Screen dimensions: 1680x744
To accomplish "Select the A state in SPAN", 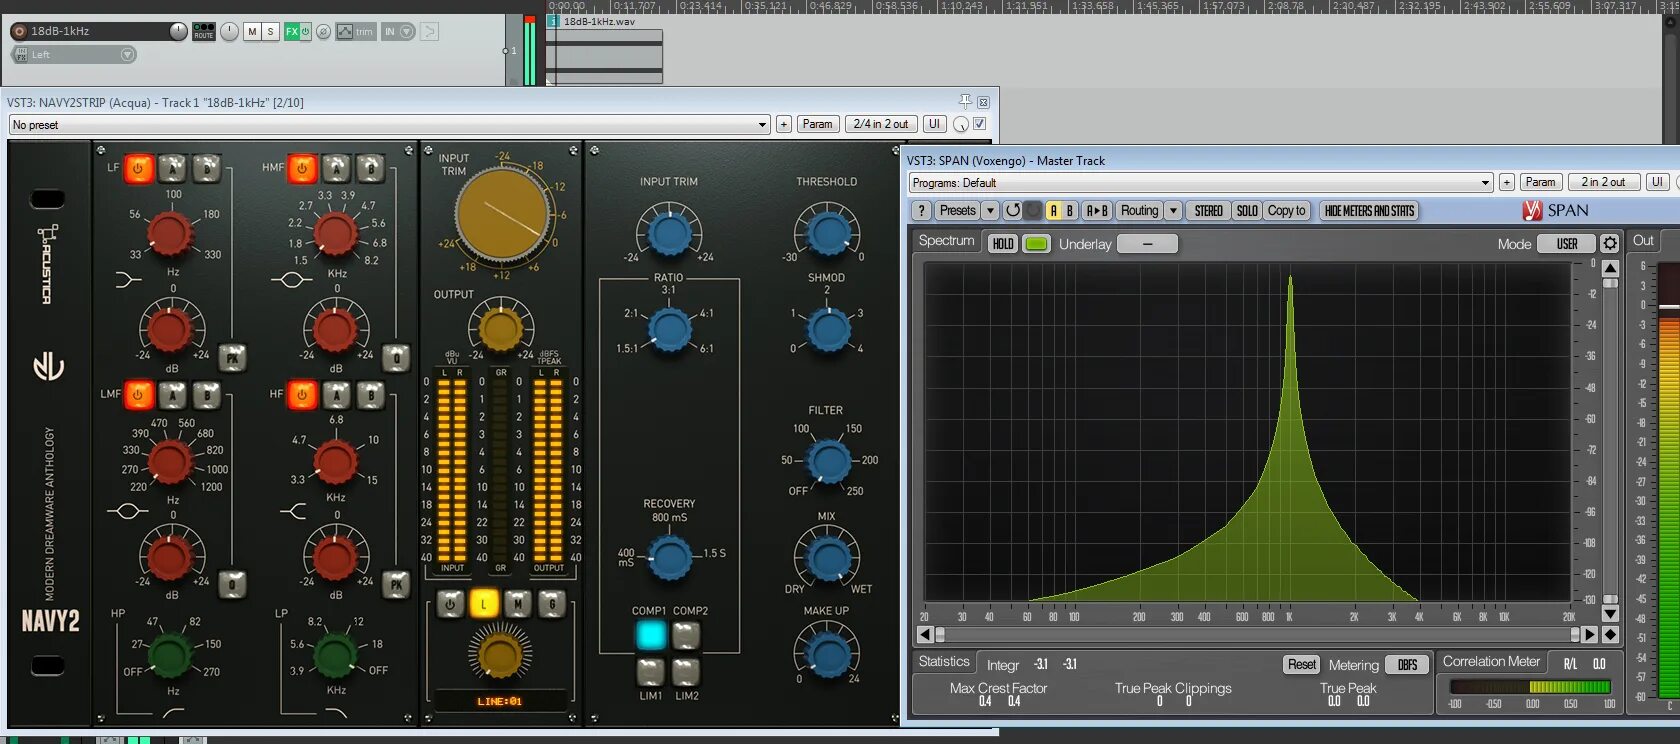I will [x=1053, y=211].
